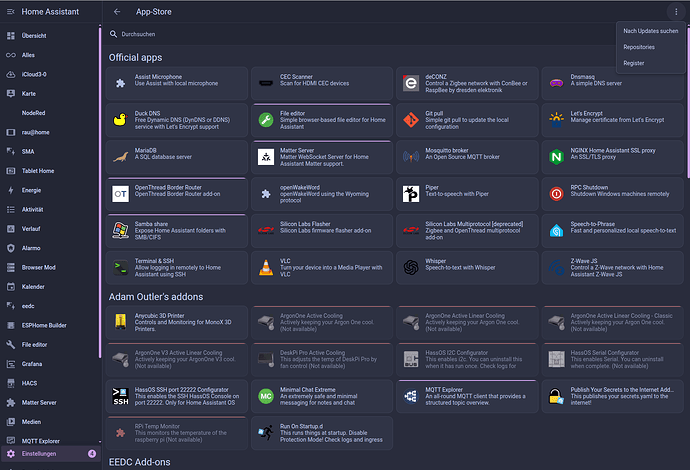Open Repositories from the overflow menu

click(650, 47)
